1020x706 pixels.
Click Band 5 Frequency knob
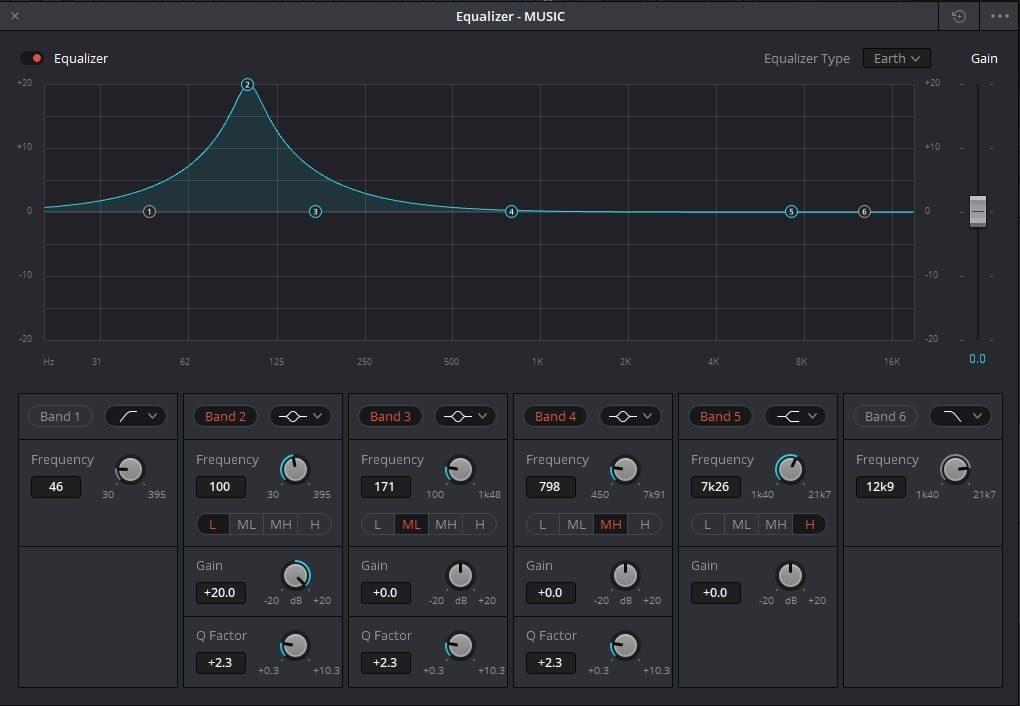790,469
